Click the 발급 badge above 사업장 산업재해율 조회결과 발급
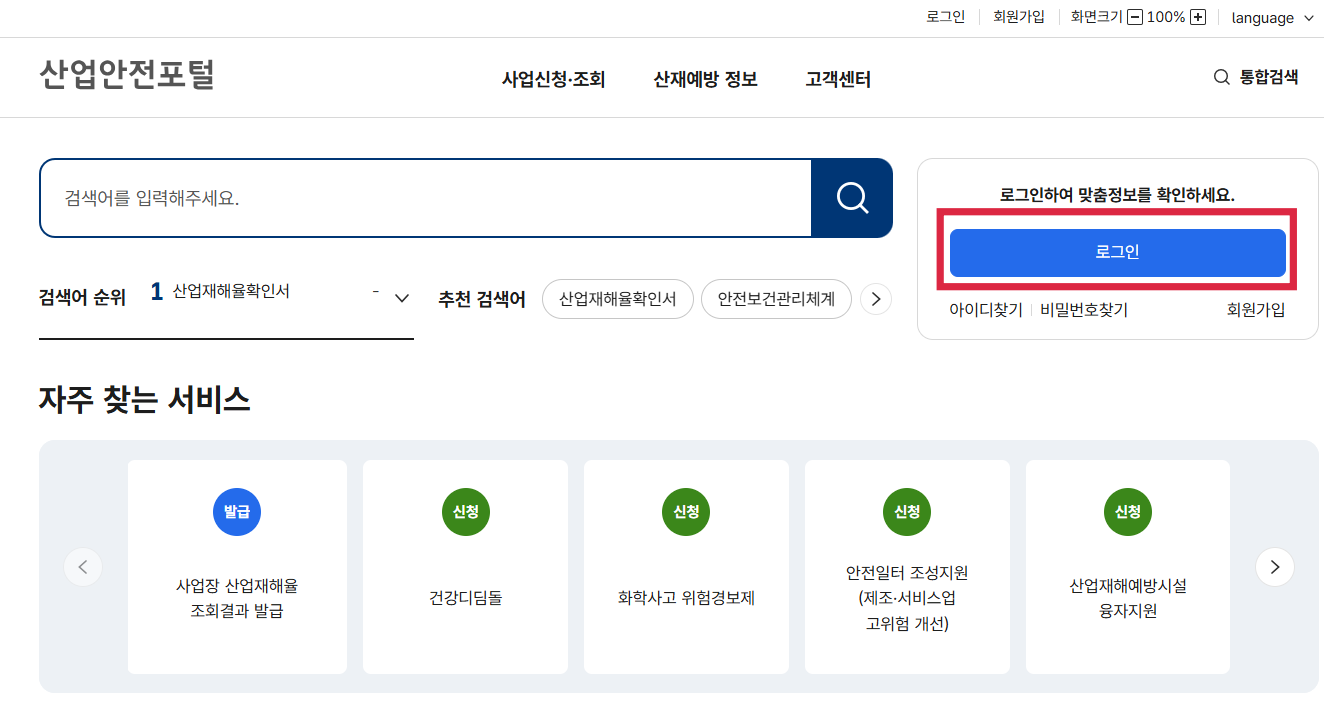The width and height of the screenshot is (1324, 720). [236, 511]
